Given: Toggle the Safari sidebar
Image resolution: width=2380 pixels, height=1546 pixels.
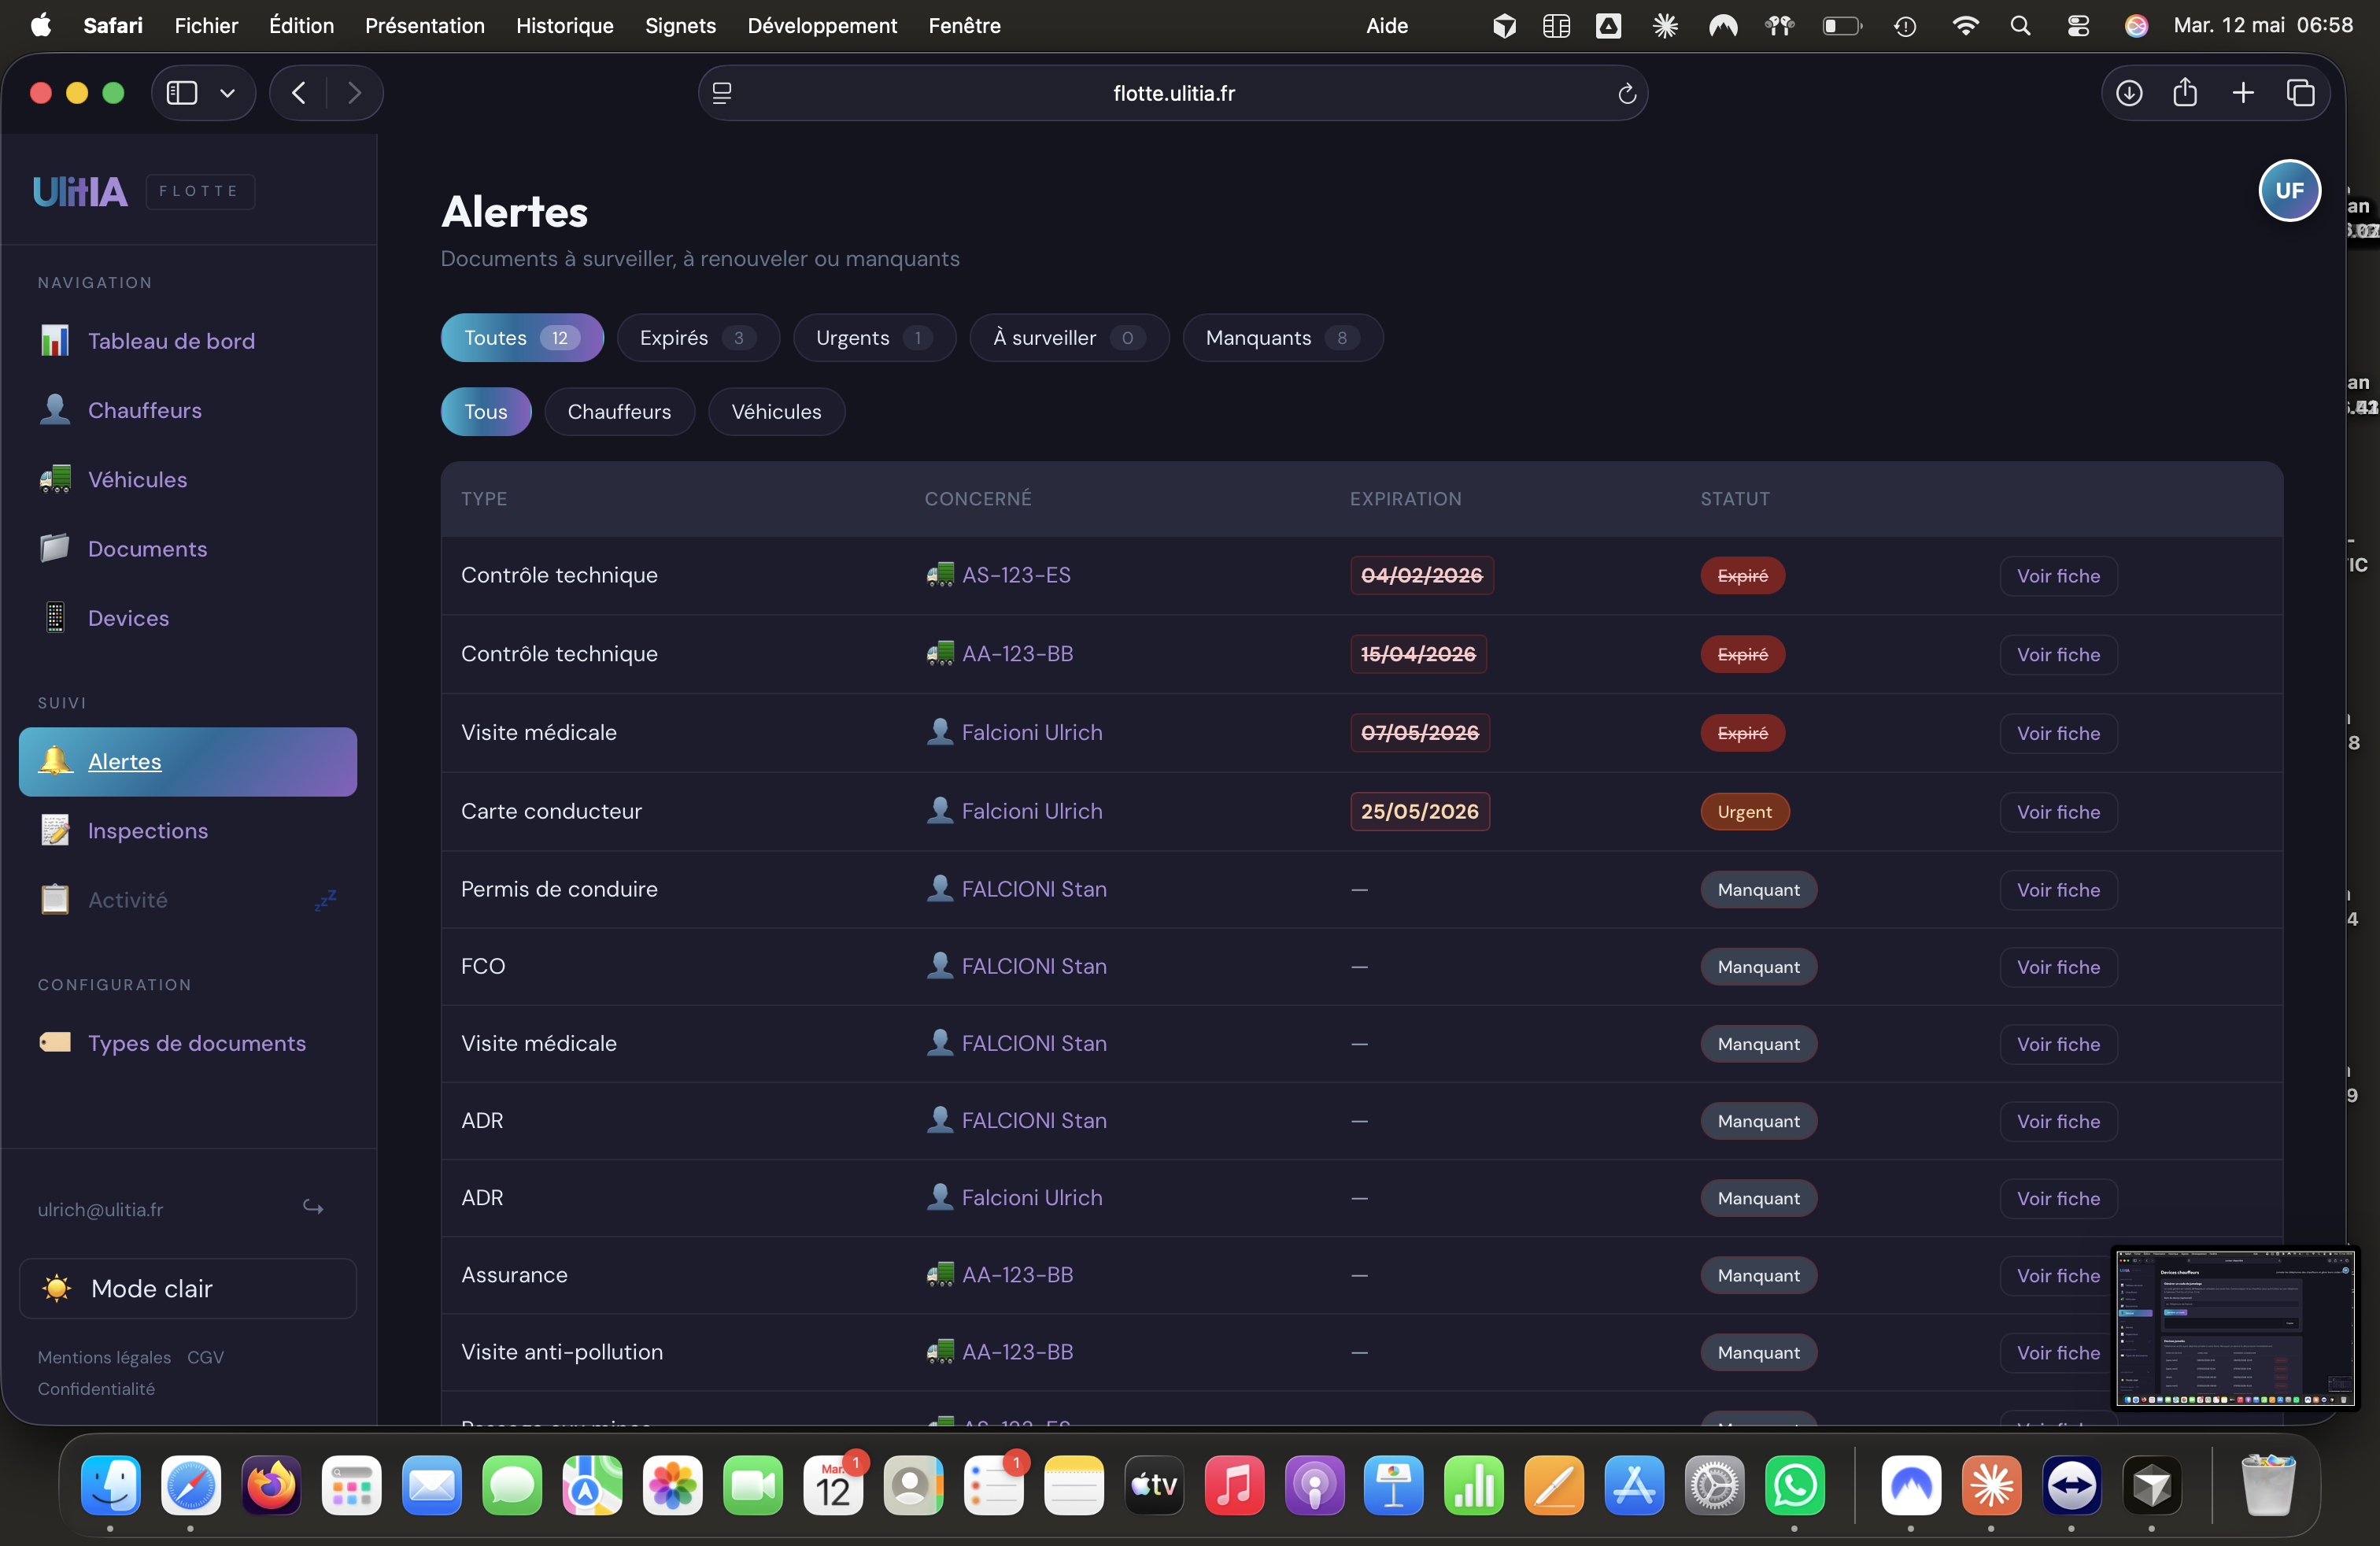Looking at the screenshot, I should tap(181, 93).
